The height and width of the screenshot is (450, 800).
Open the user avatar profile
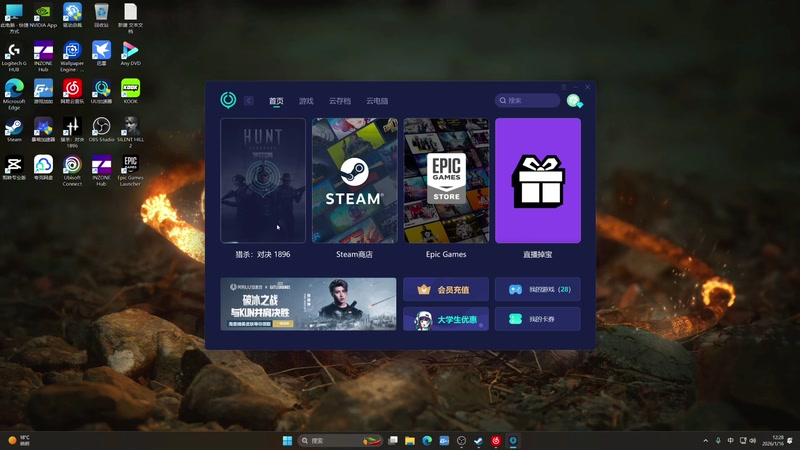click(574, 101)
